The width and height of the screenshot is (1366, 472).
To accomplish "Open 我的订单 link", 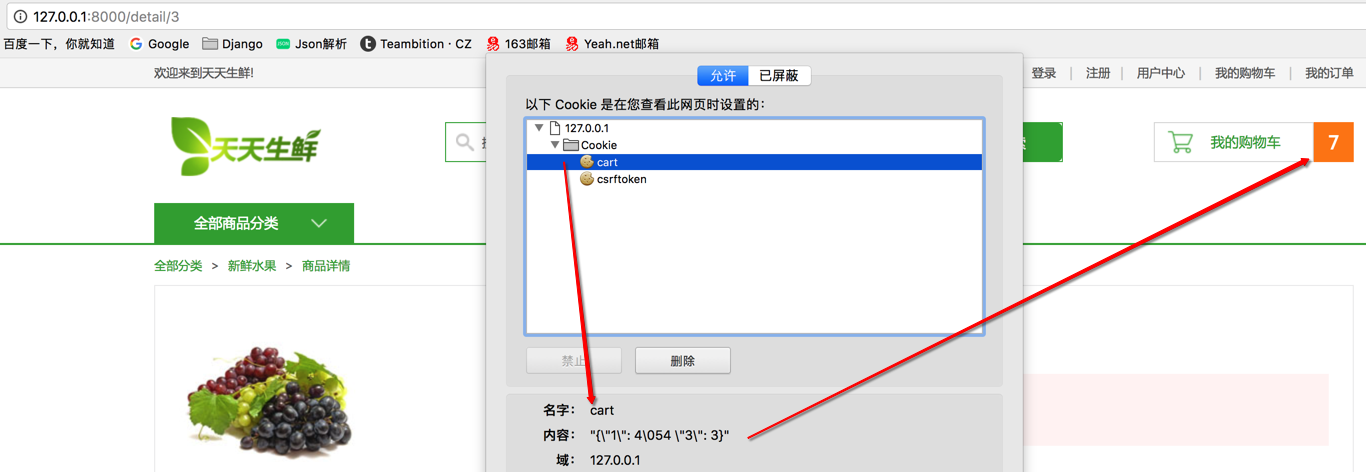I will pos(1329,73).
